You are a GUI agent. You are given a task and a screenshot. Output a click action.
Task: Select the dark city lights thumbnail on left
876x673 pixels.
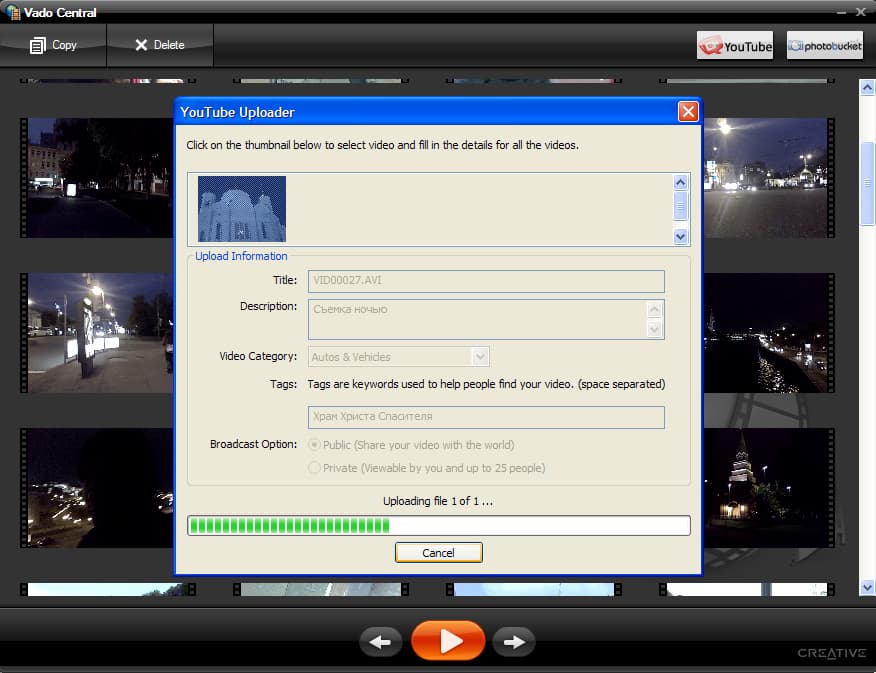[97, 488]
